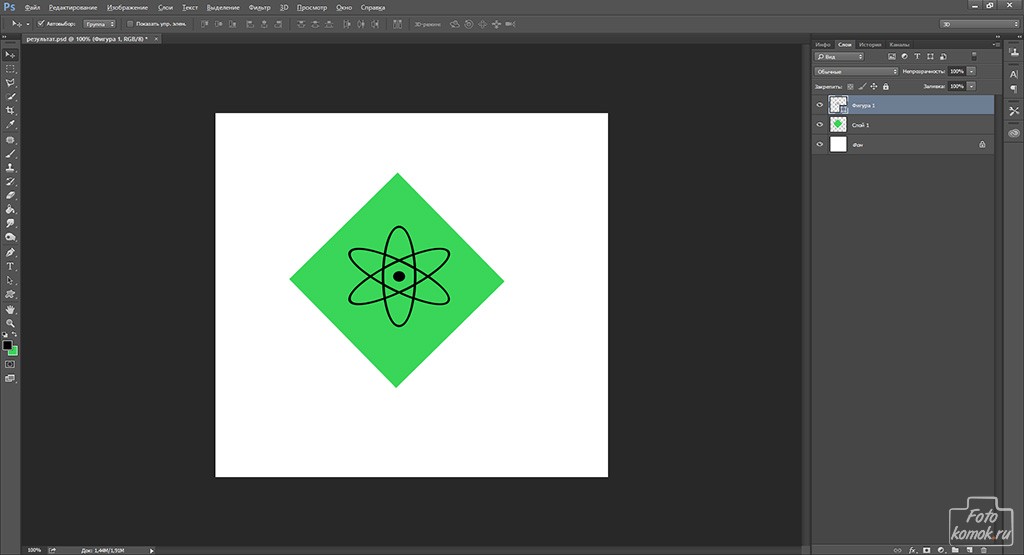Image resolution: width=1024 pixels, height=555 pixels.
Task: Select the Pen tool
Action: pyautogui.click(x=10, y=253)
